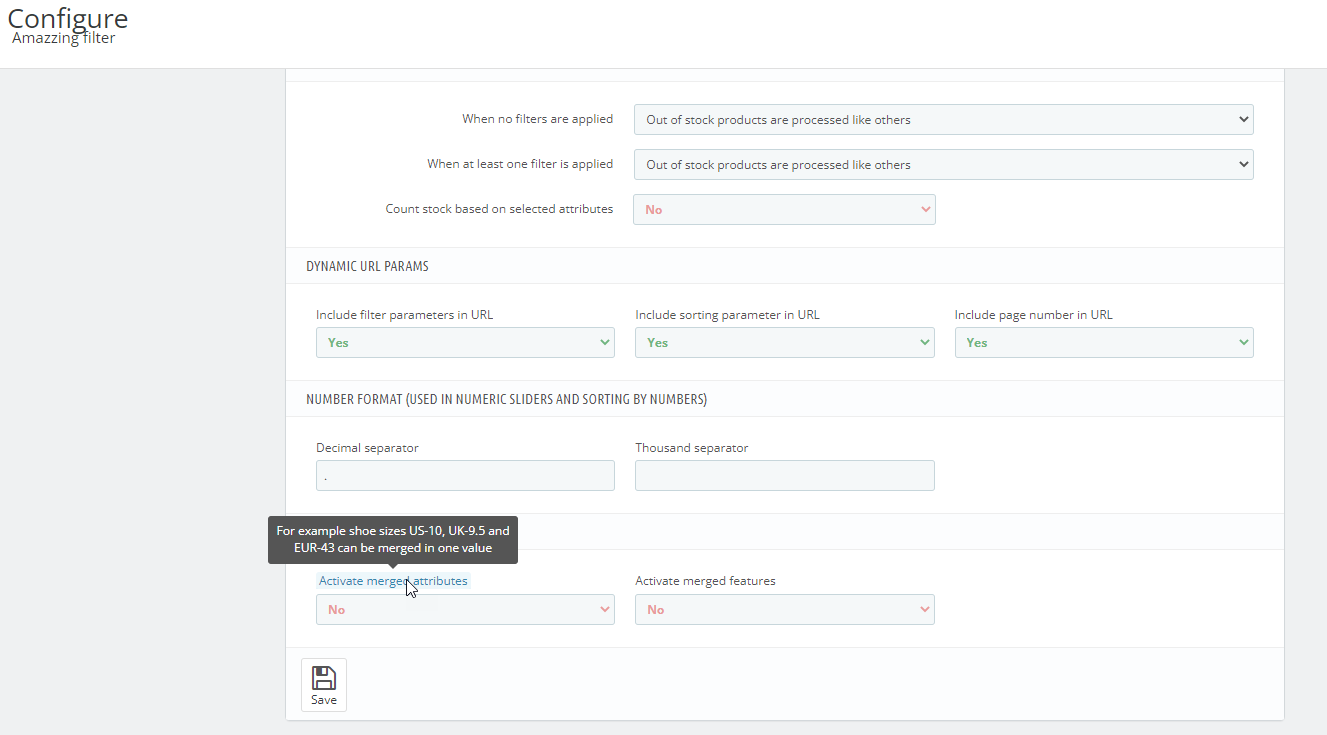Toggle "Include filter parameters in URL" select
The width and height of the screenshot is (1327, 735).
coord(465,343)
